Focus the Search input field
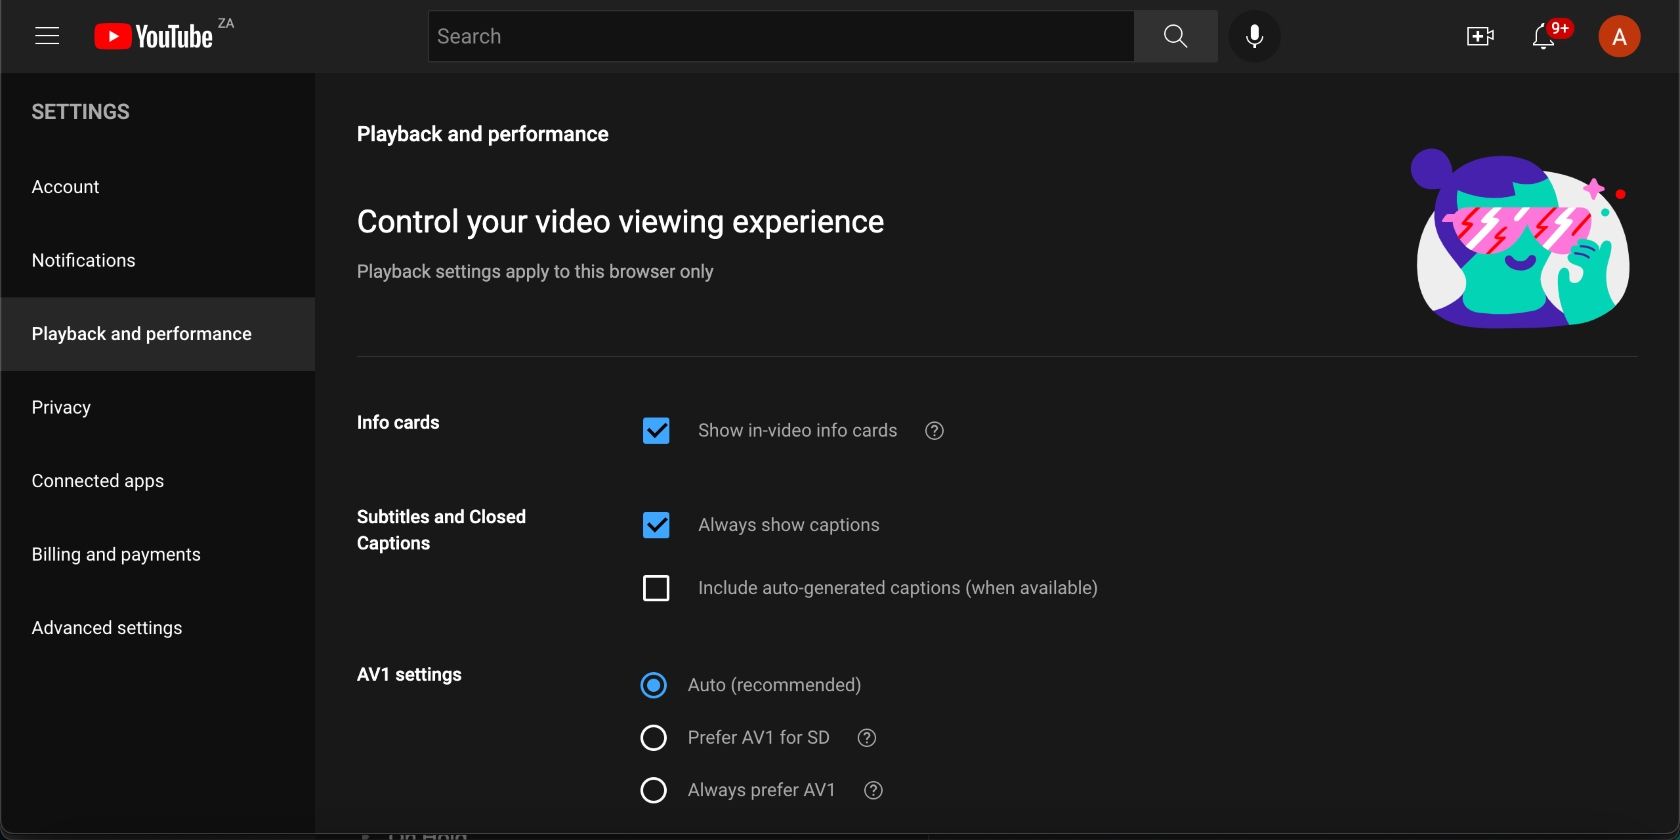Viewport: 1680px width, 840px height. coord(781,36)
